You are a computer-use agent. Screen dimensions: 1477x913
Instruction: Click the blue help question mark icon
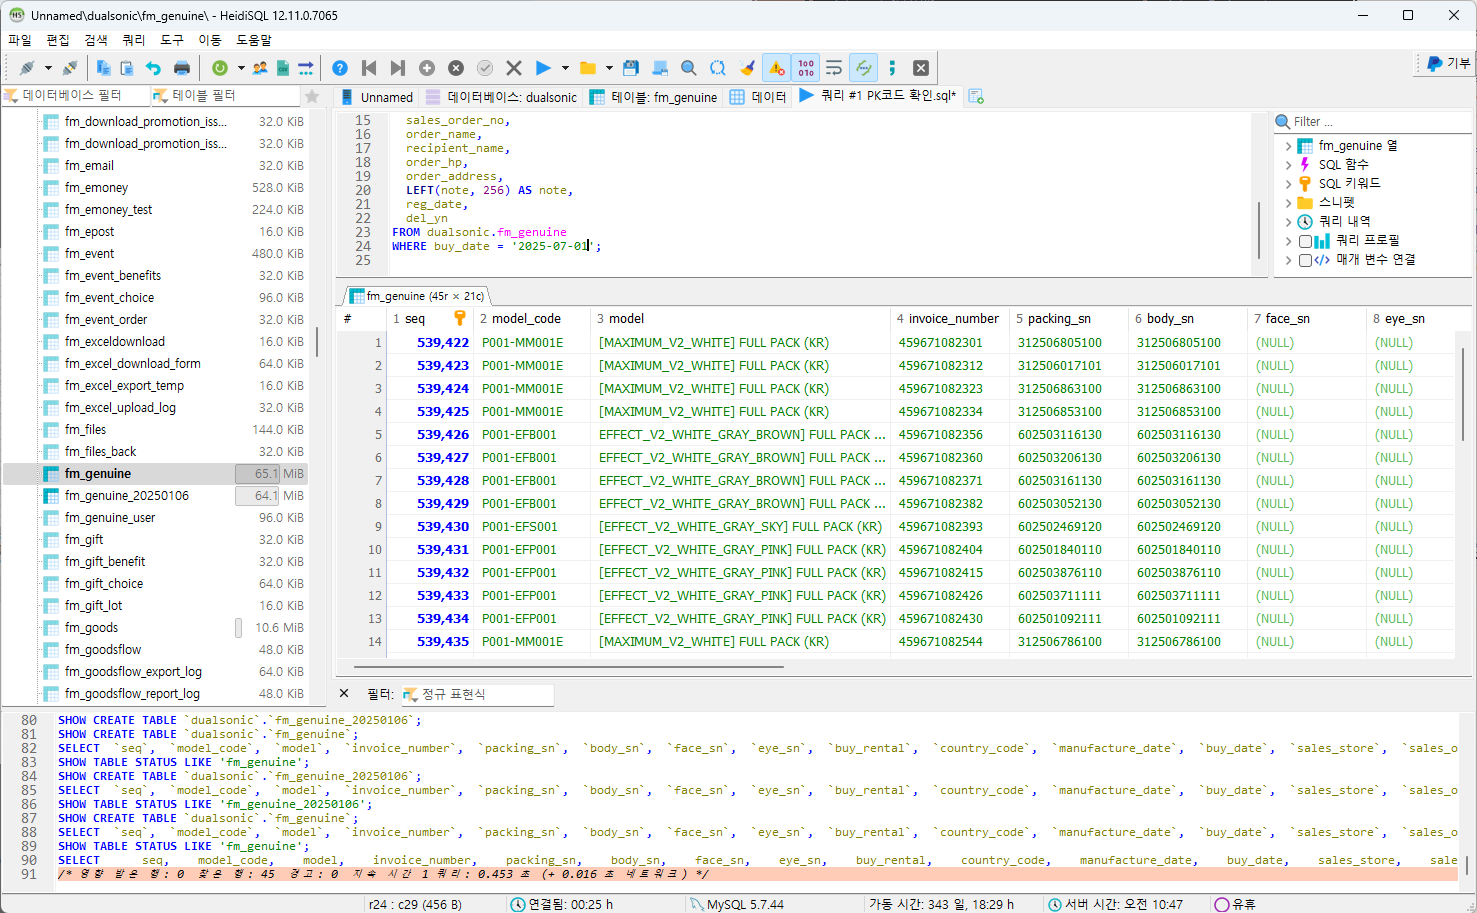(340, 68)
